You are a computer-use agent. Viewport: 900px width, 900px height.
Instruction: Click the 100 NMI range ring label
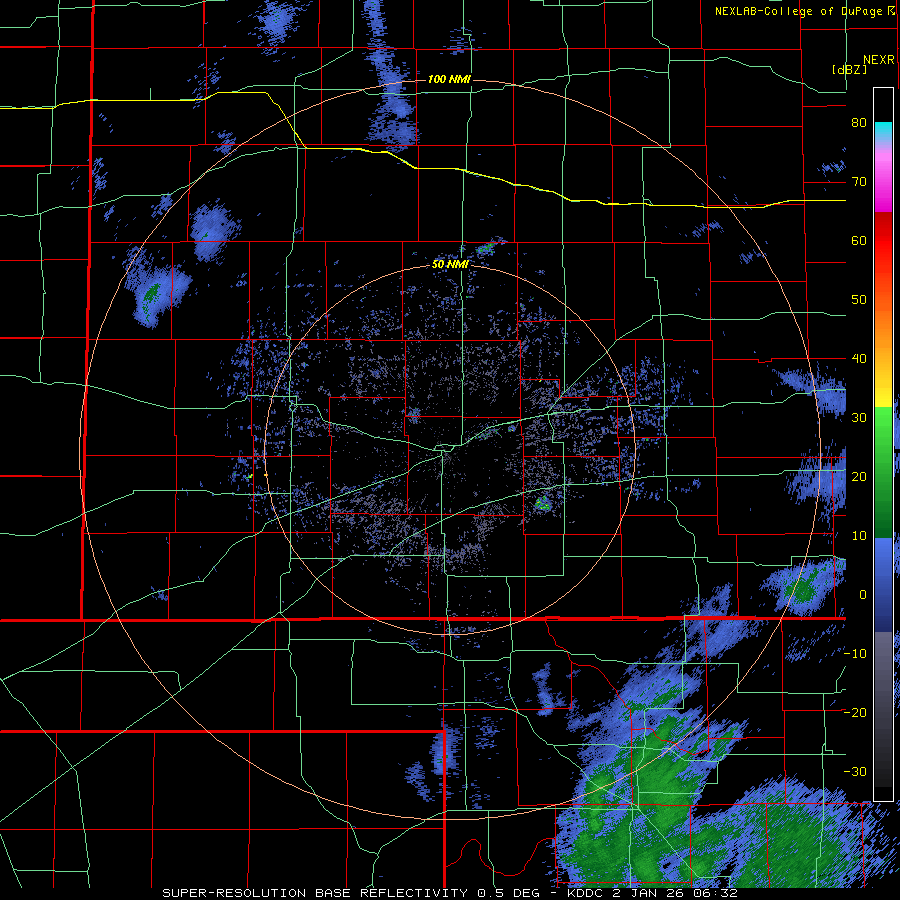pyautogui.click(x=449, y=79)
